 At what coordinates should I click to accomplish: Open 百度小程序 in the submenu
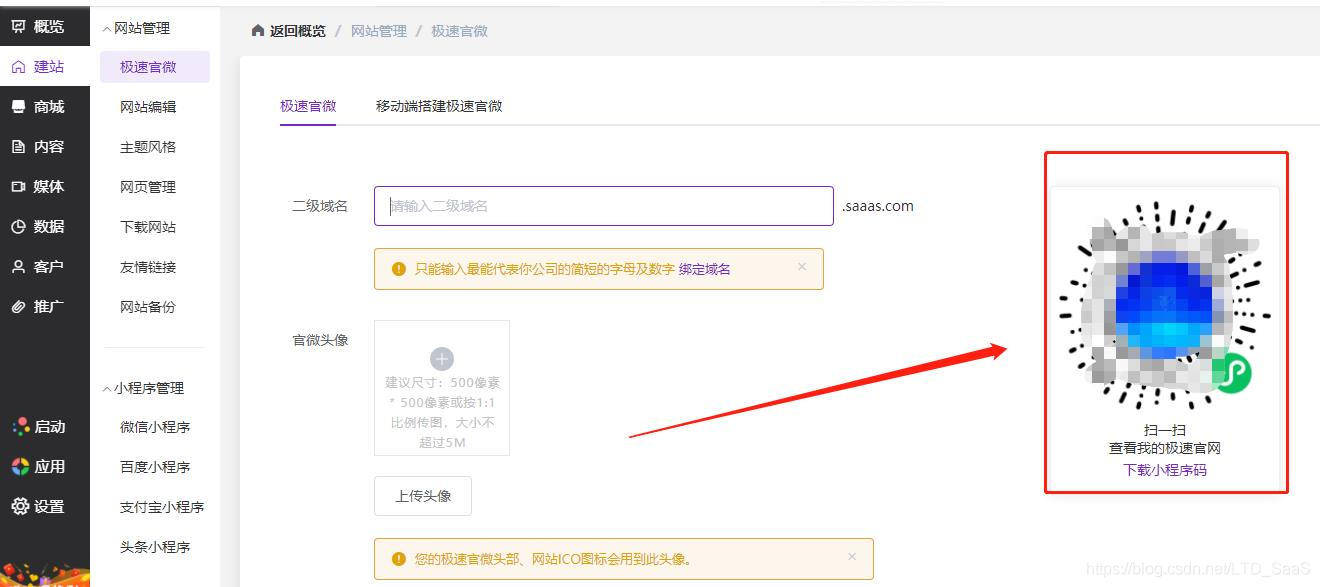tap(155, 467)
